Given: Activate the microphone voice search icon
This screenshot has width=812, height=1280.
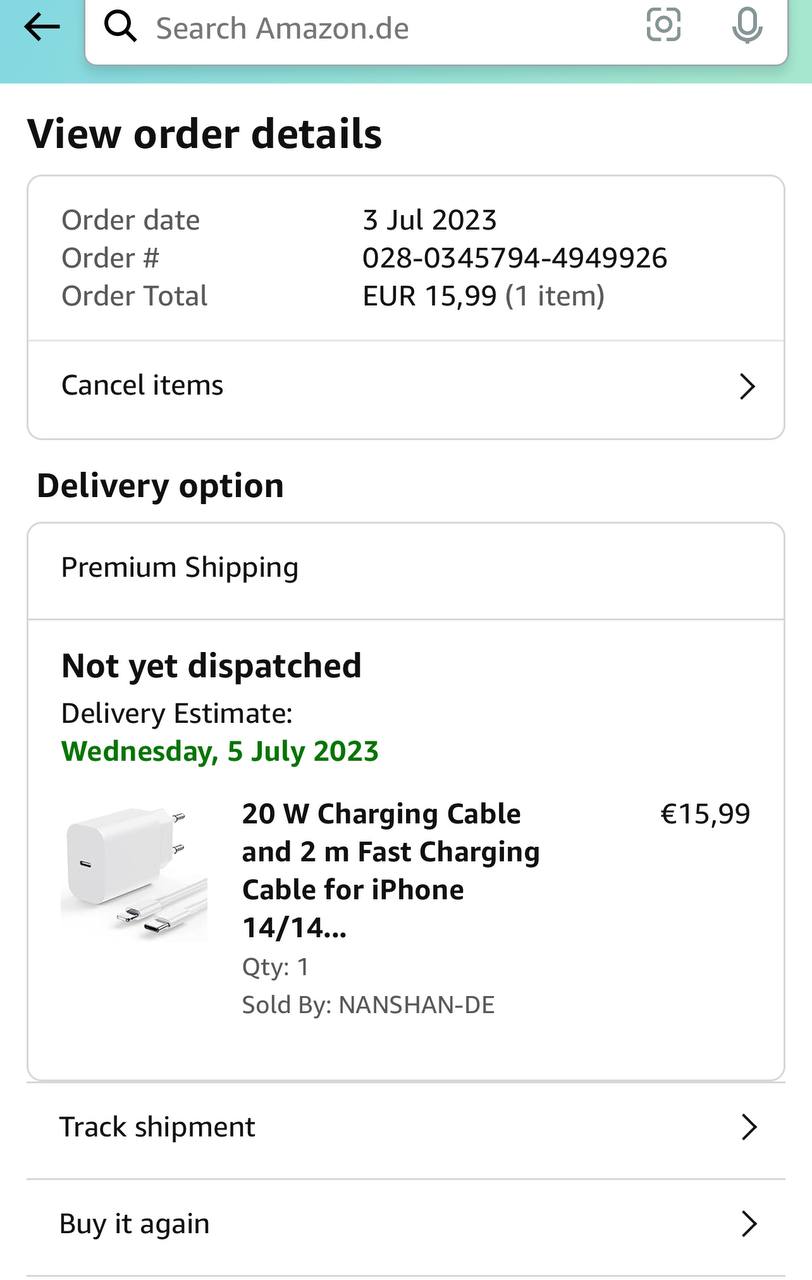Looking at the screenshot, I should (x=746, y=25).
